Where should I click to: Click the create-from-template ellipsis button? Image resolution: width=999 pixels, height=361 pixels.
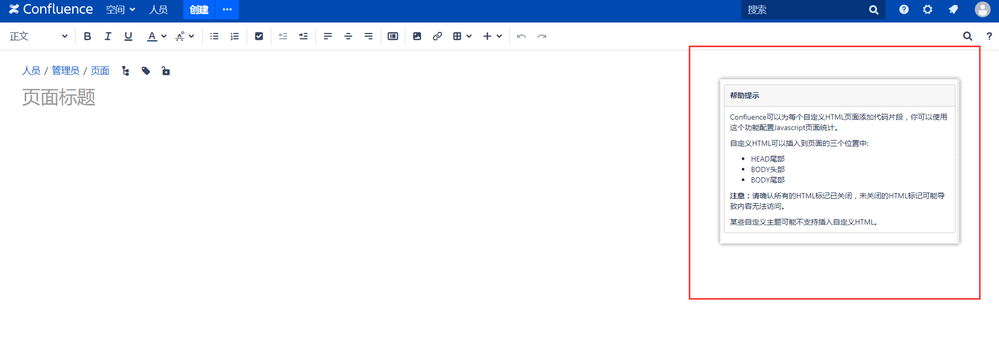click(227, 10)
